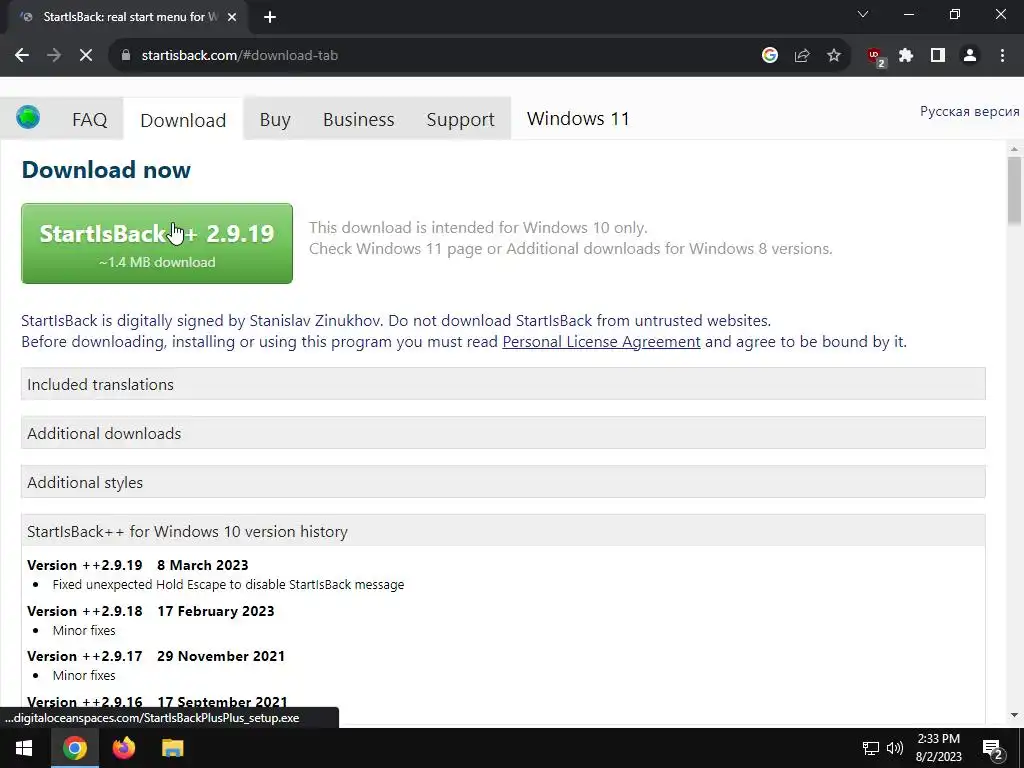Click the Chrome taskbar icon
Screen dimensions: 1024x768
pos(74,748)
